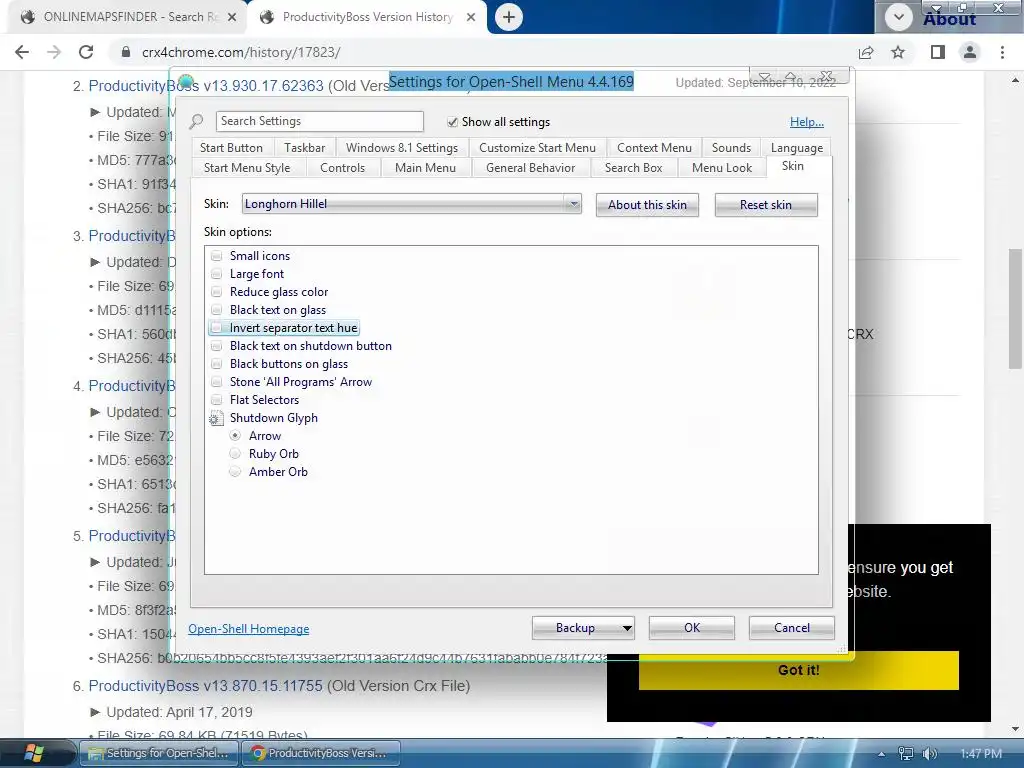This screenshot has height=768, width=1024.
Task: Expand Updated April 17, 2019 details
Action: point(95,712)
